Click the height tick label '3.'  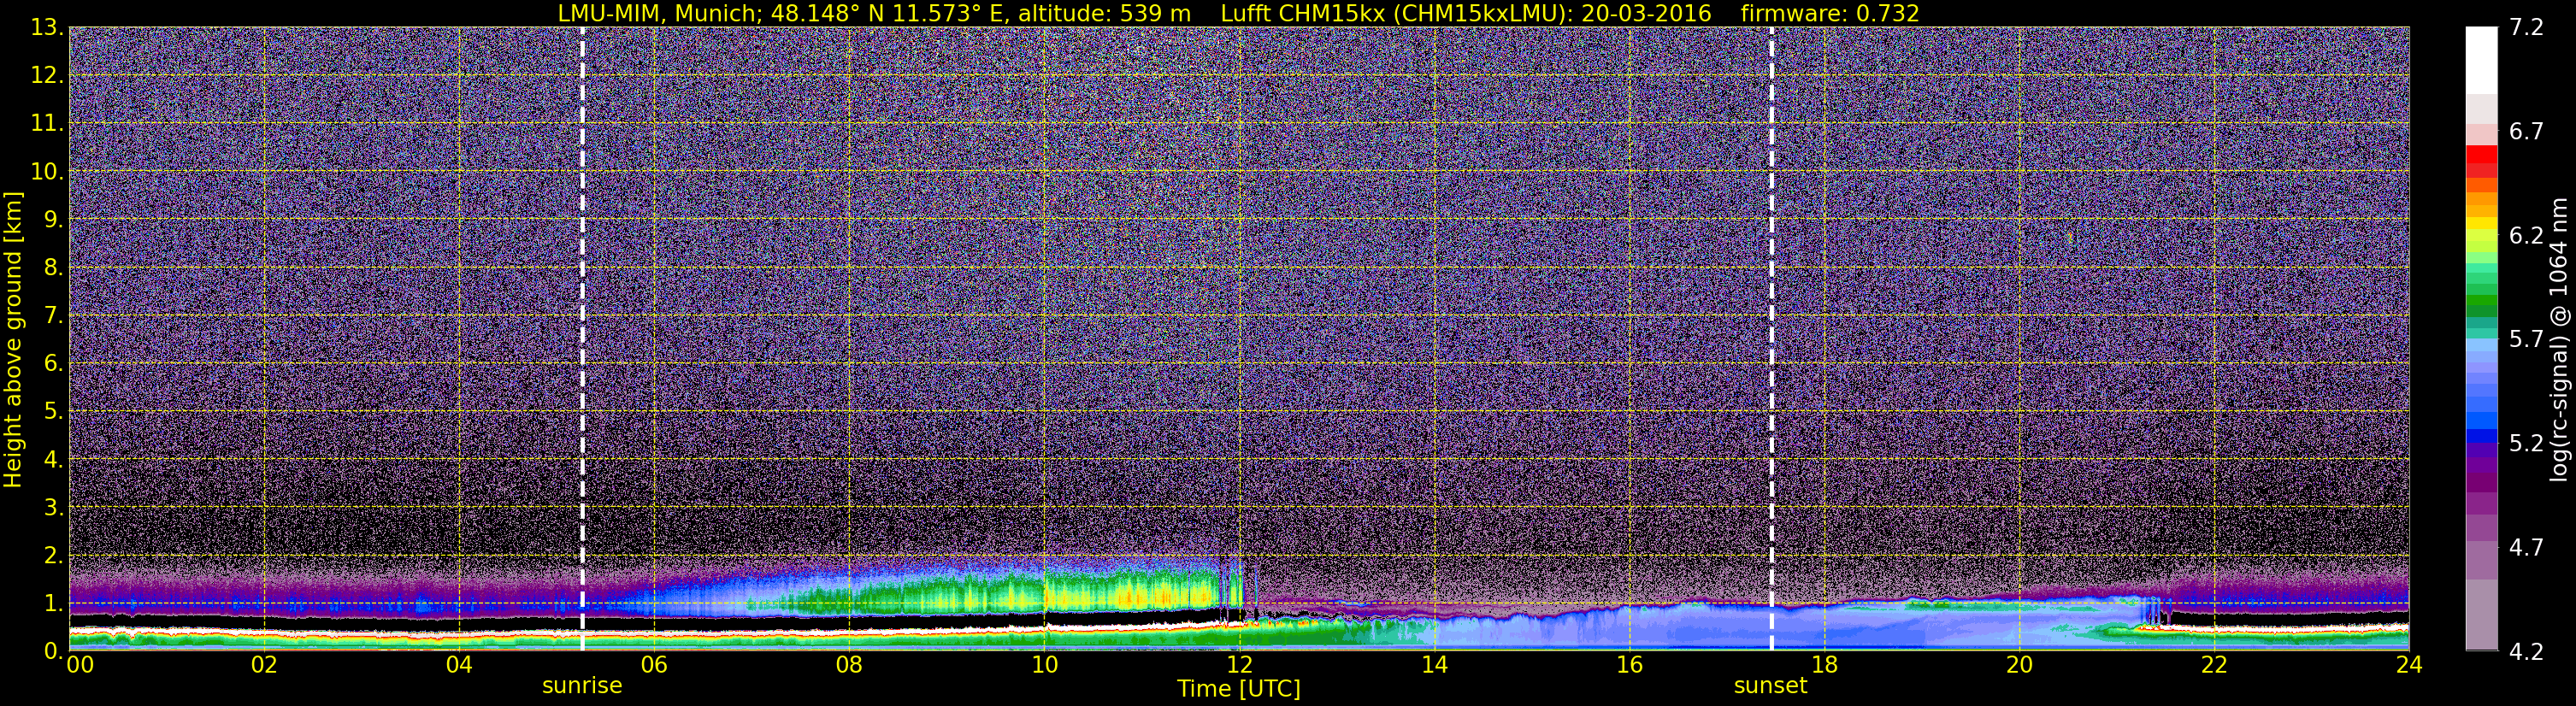click(x=53, y=507)
